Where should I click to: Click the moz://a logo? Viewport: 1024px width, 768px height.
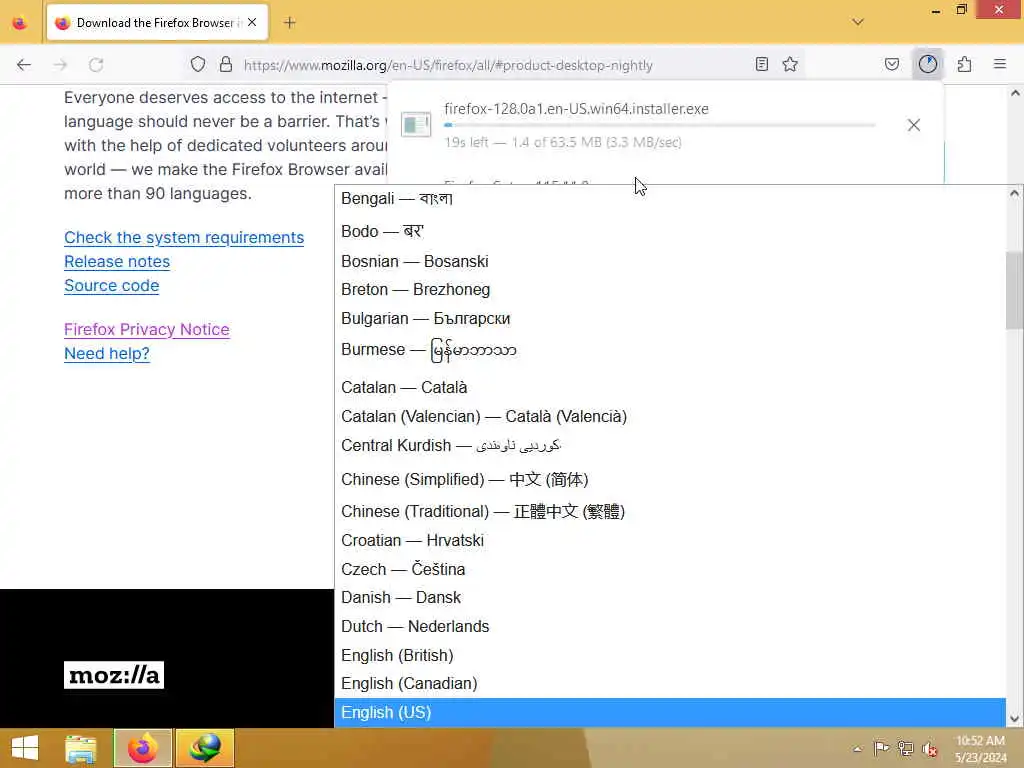click(114, 675)
